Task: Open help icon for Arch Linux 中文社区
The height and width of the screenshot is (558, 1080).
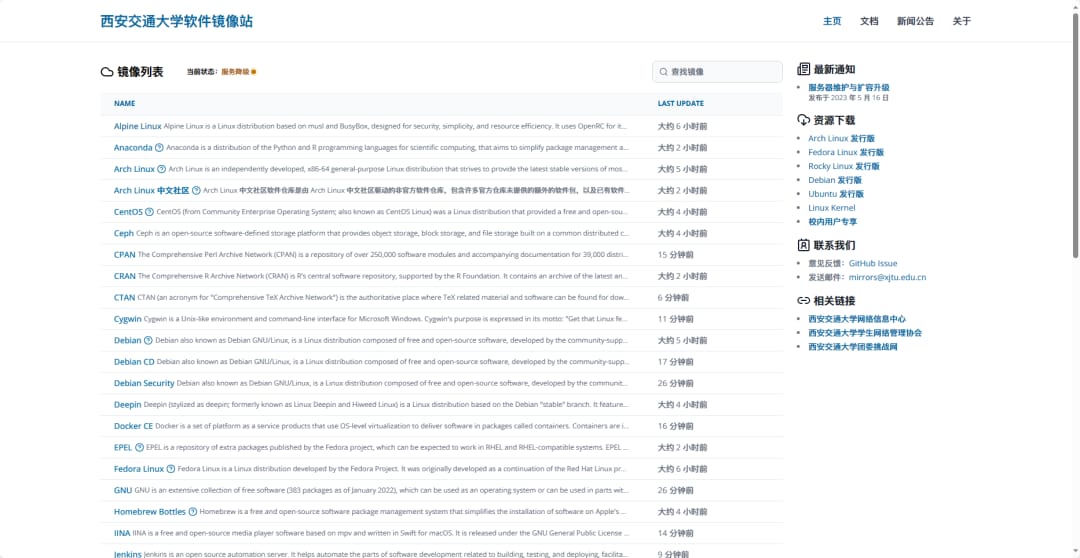Action: (196, 190)
